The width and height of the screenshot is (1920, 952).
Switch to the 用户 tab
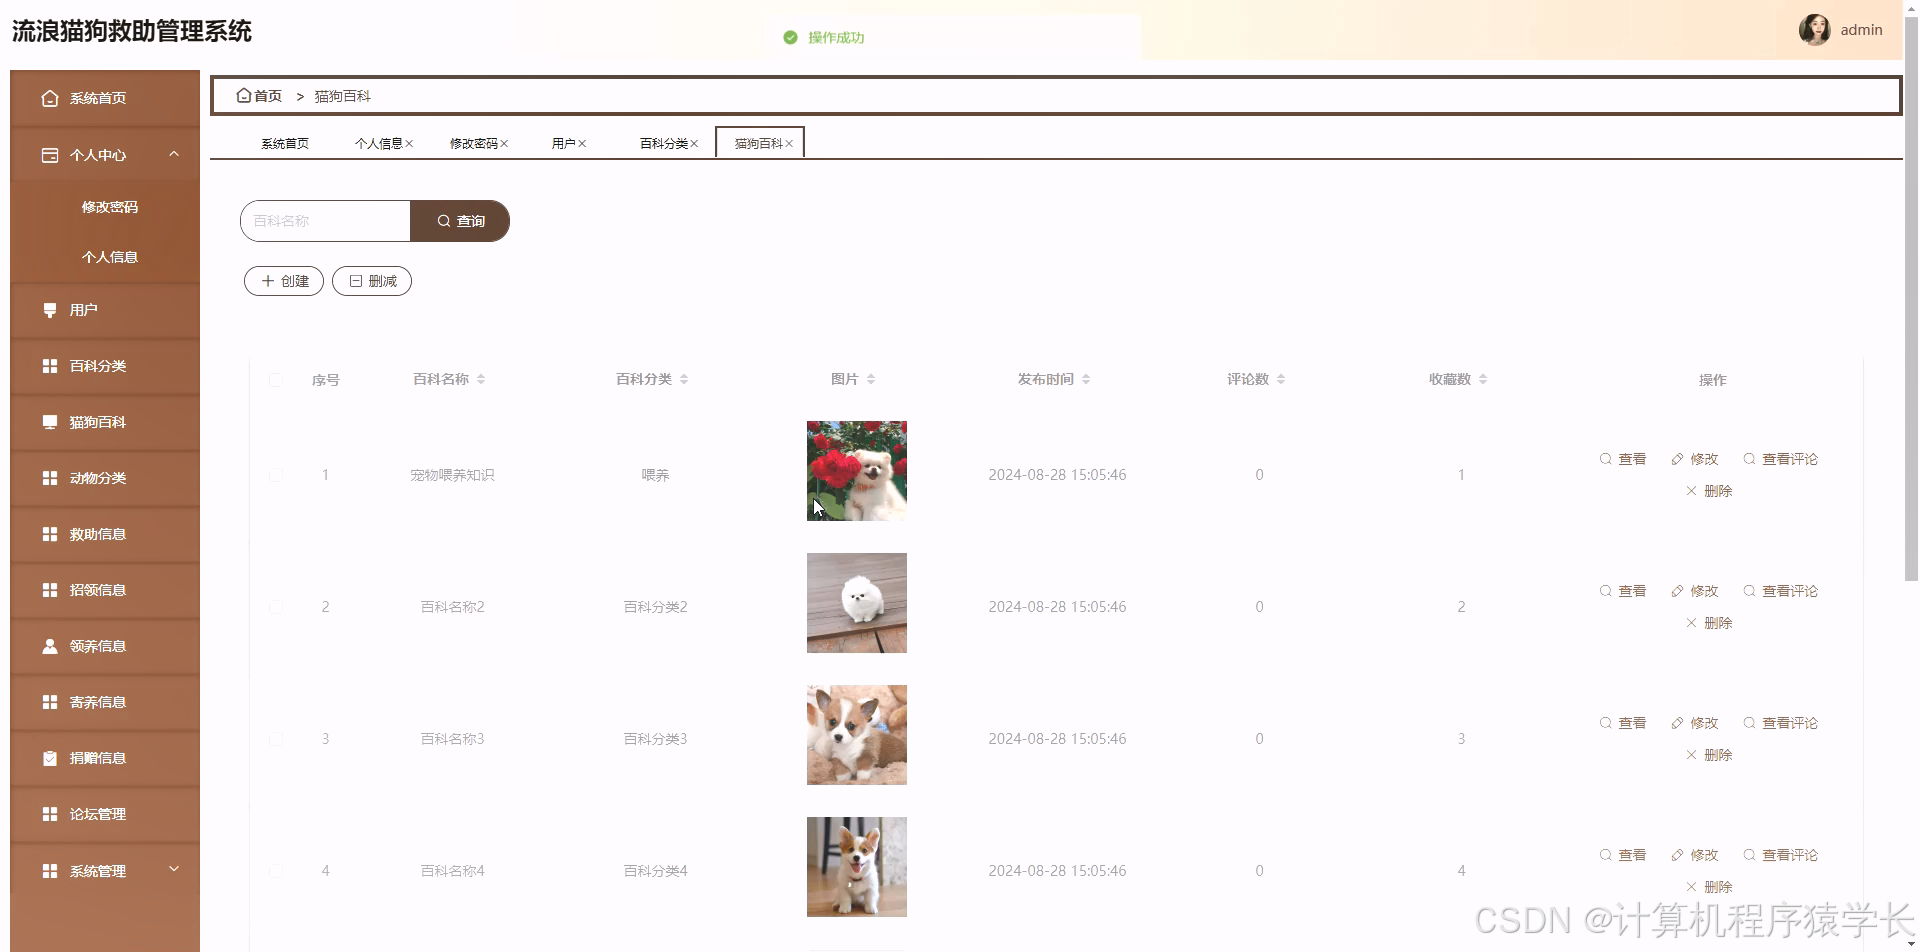point(564,144)
